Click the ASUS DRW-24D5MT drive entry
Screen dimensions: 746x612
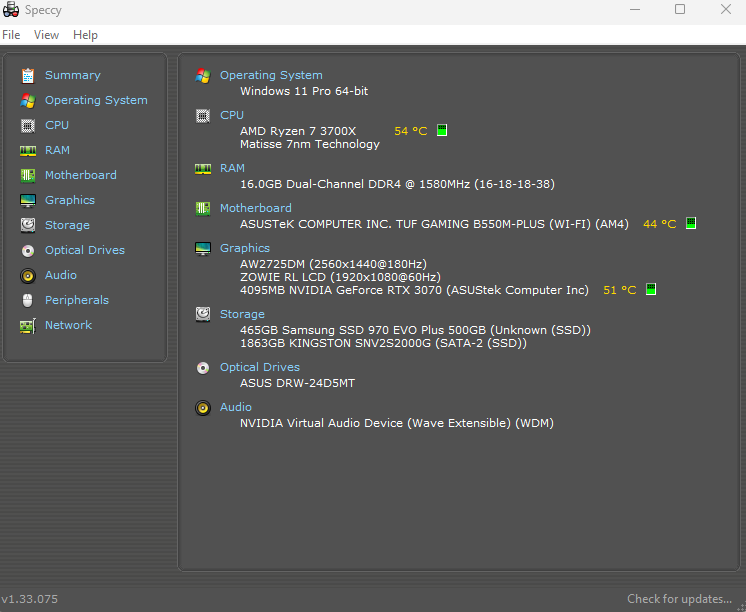(x=297, y=383)
